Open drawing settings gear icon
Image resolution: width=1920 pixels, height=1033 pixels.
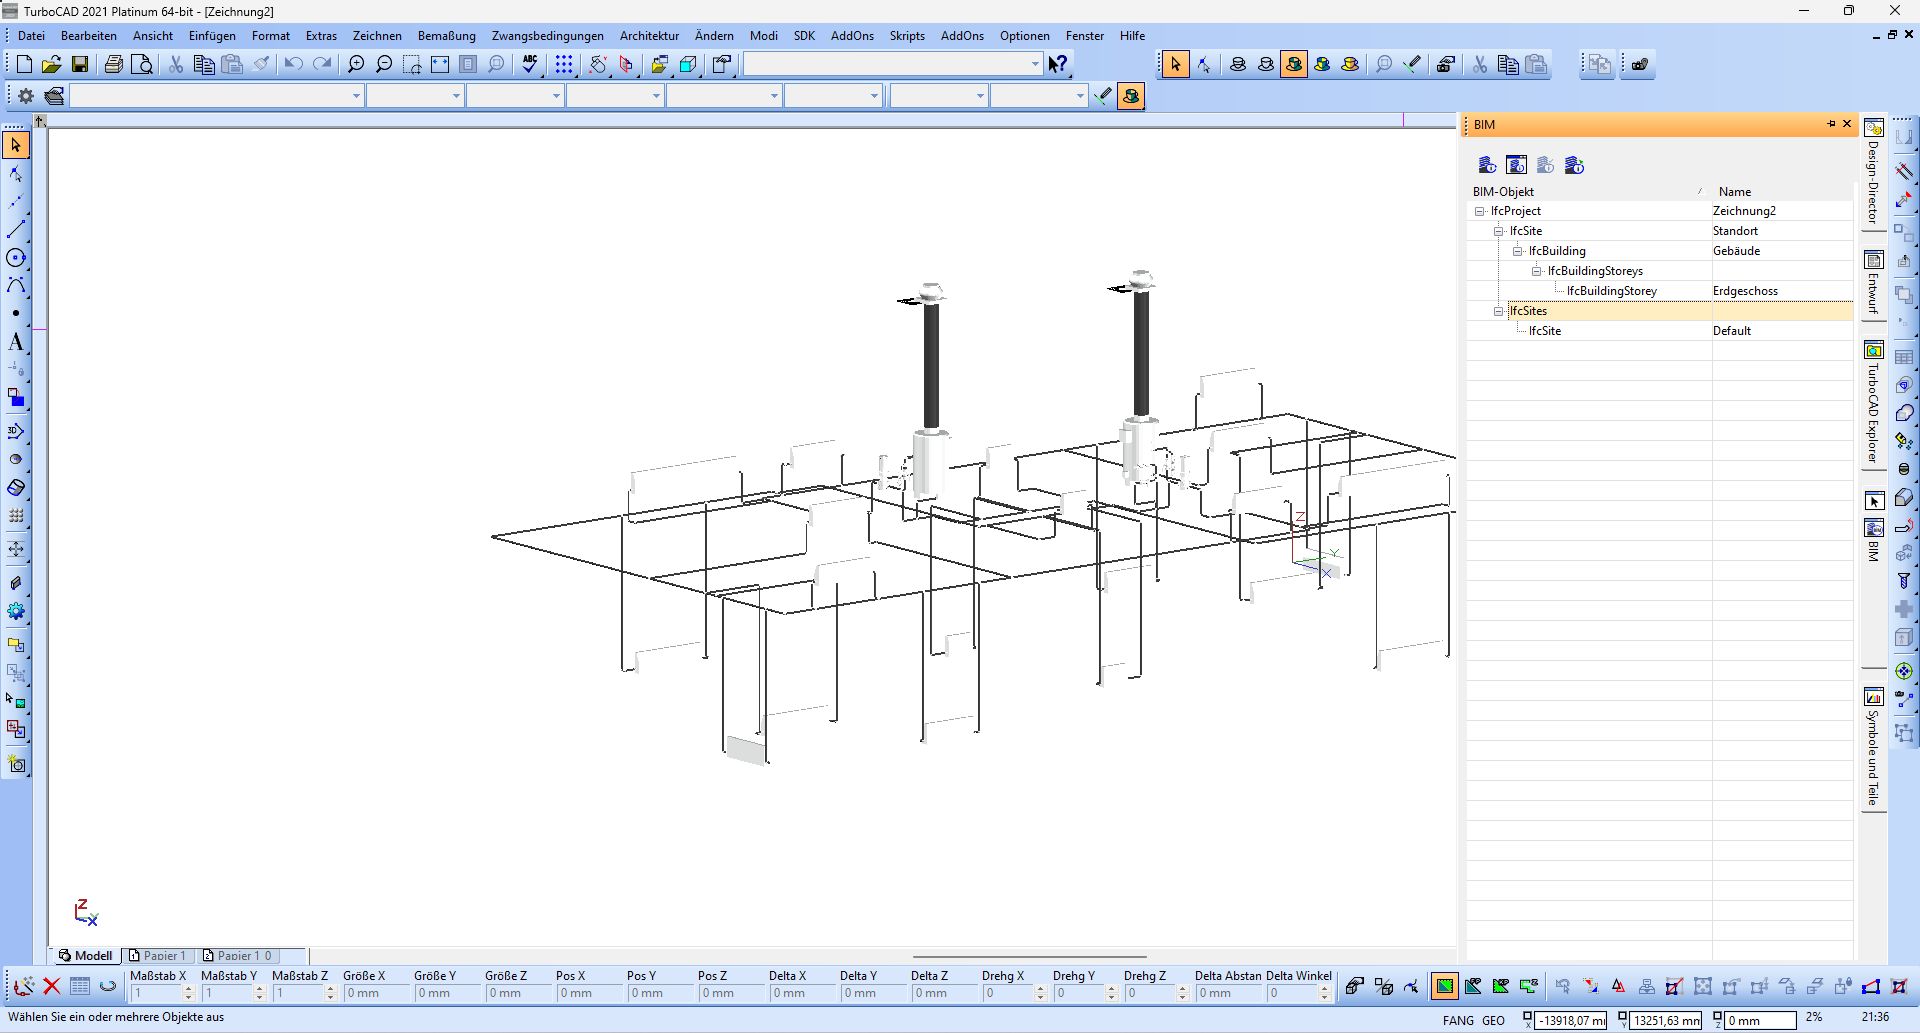click(26, 96)
